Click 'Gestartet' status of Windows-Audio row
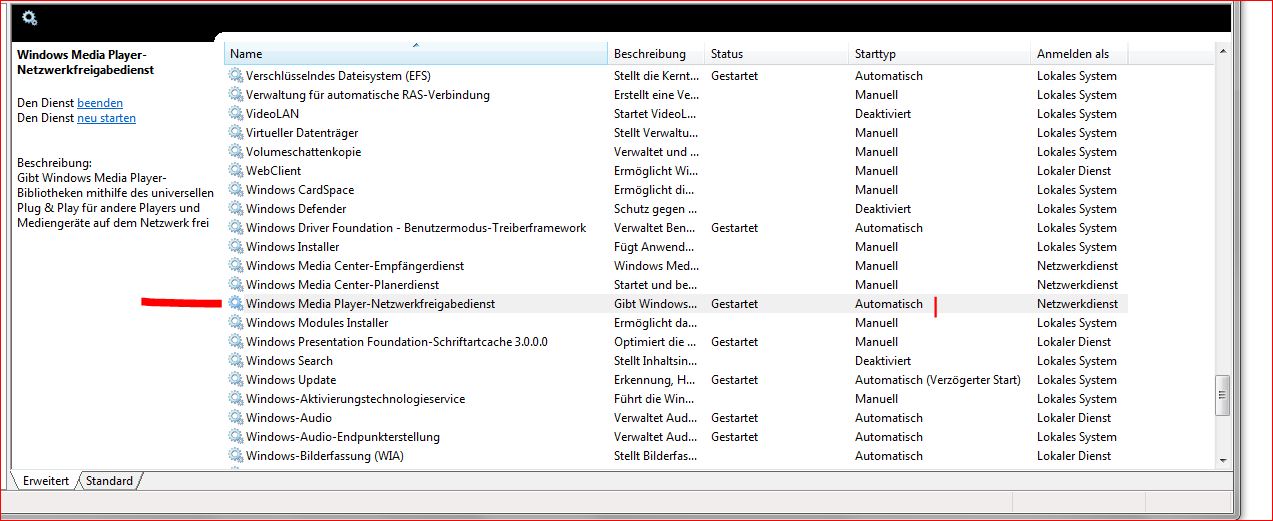This screenshot has height=521, width=1273. pyautogui.click(x=734, y=418)
